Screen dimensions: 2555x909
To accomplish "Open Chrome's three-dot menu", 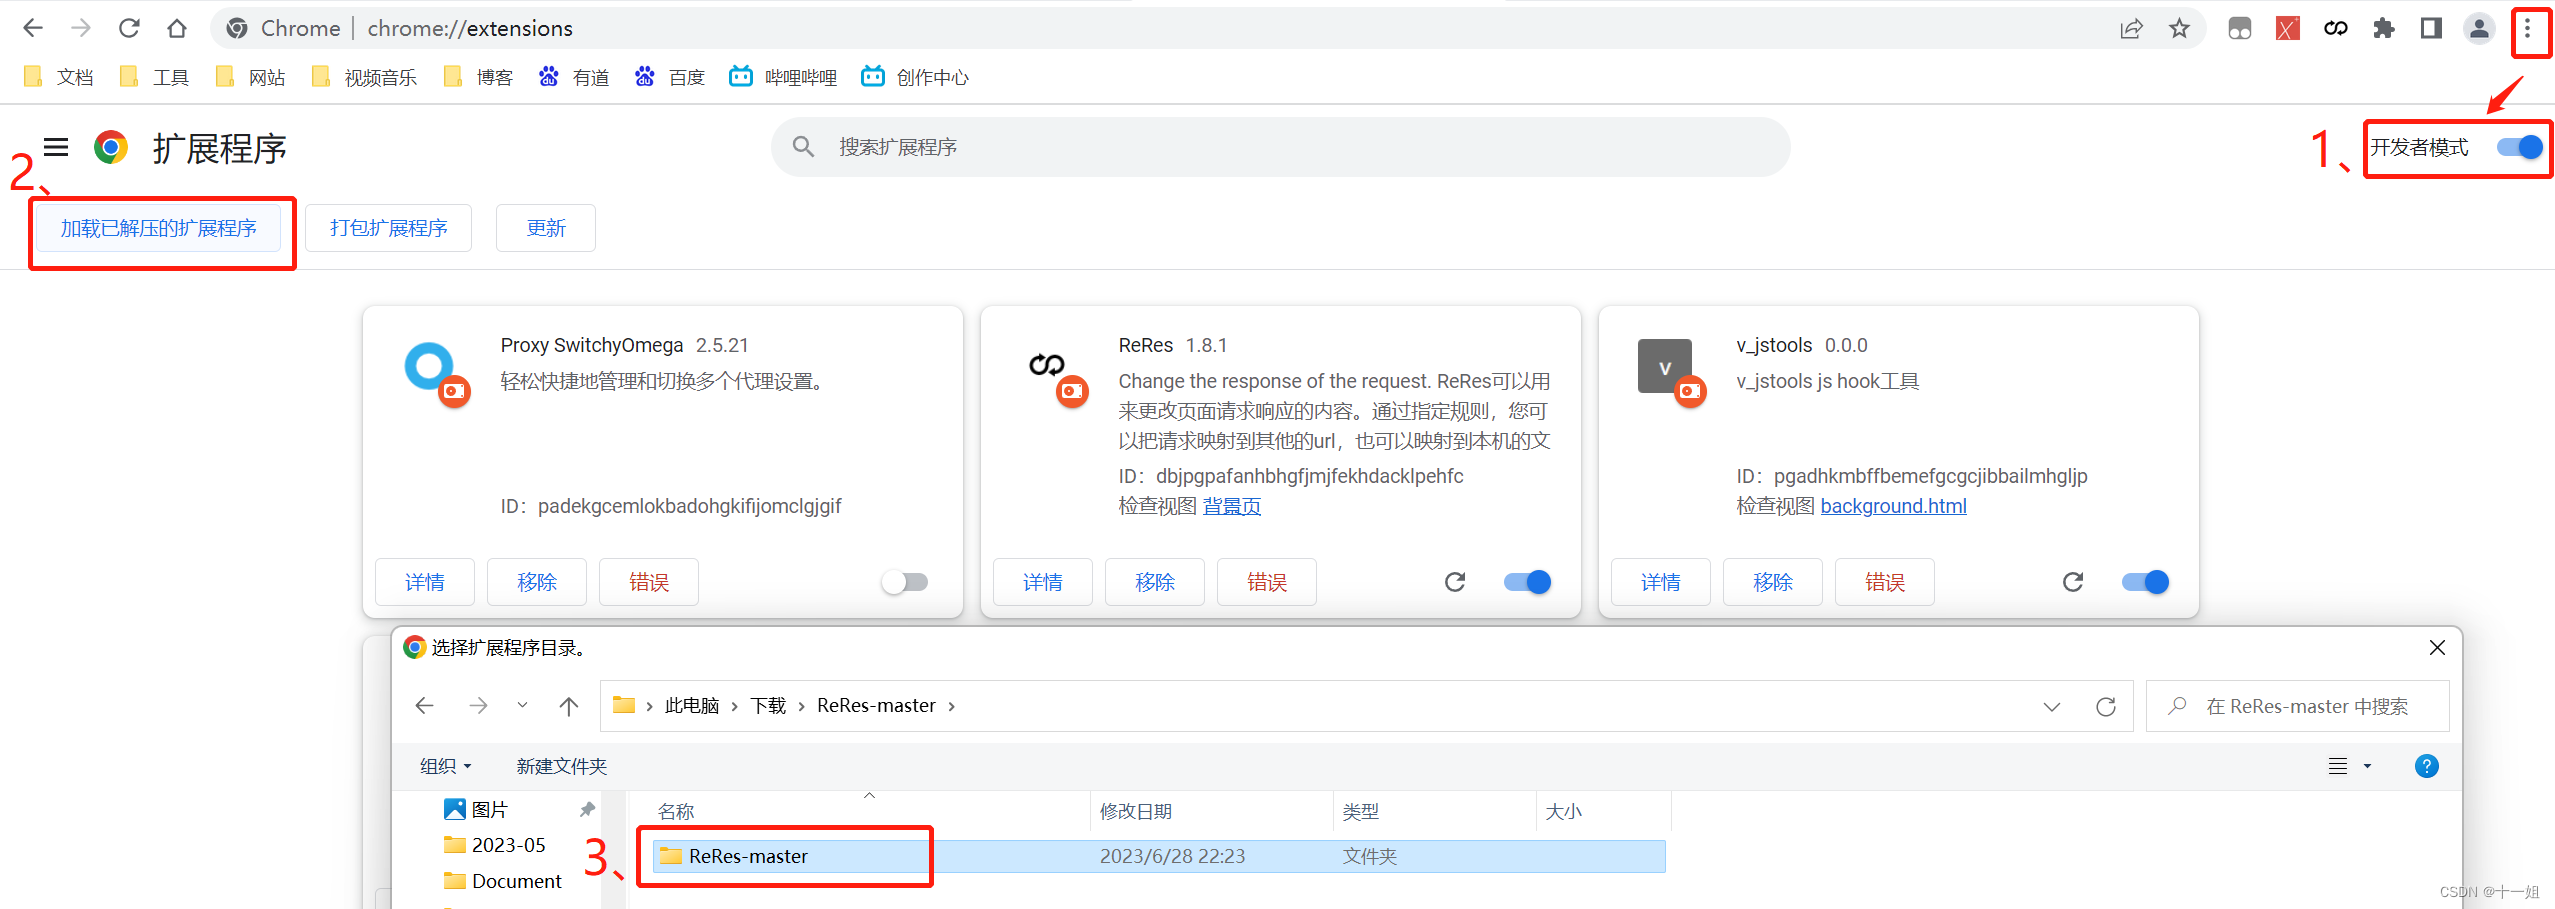I will pyautogui.click(x=2527, y=28).
